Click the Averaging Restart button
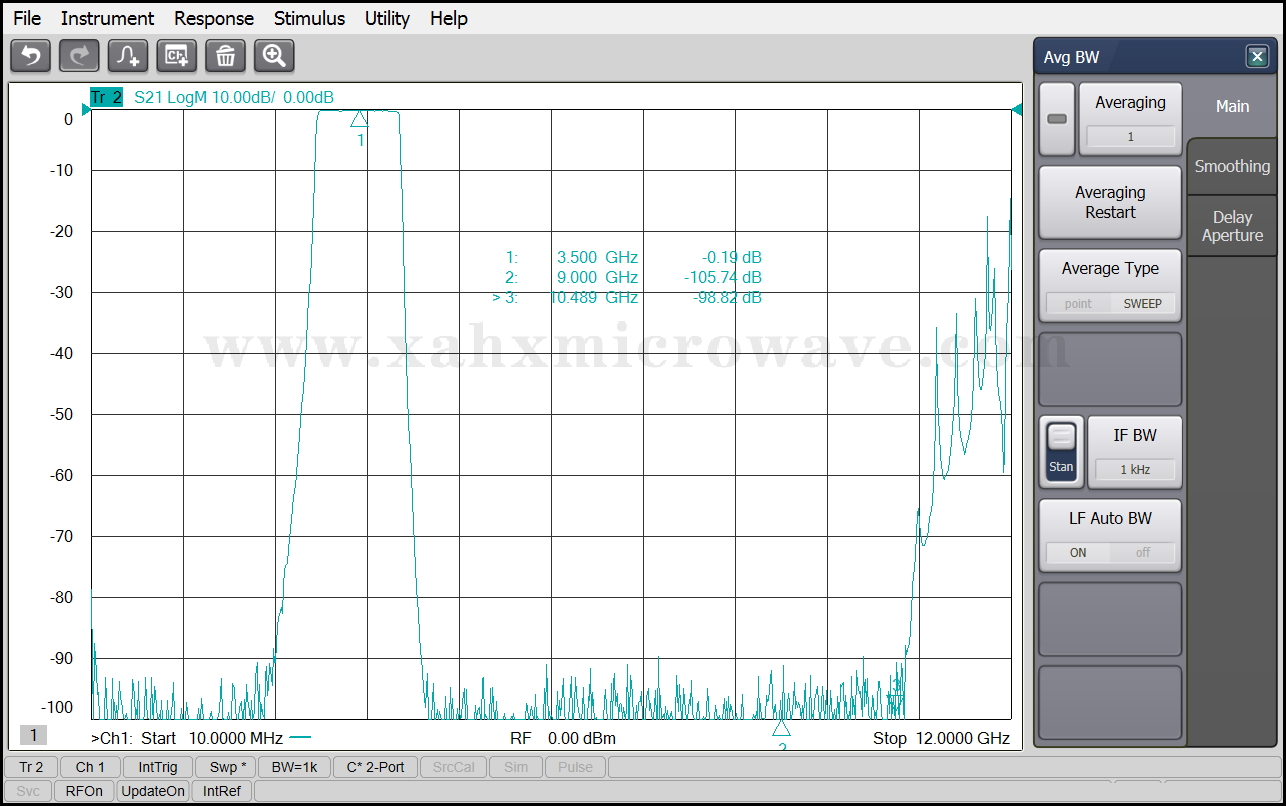The height and width of the screenshot is (806, 1286). click(x=1110, y=202)
